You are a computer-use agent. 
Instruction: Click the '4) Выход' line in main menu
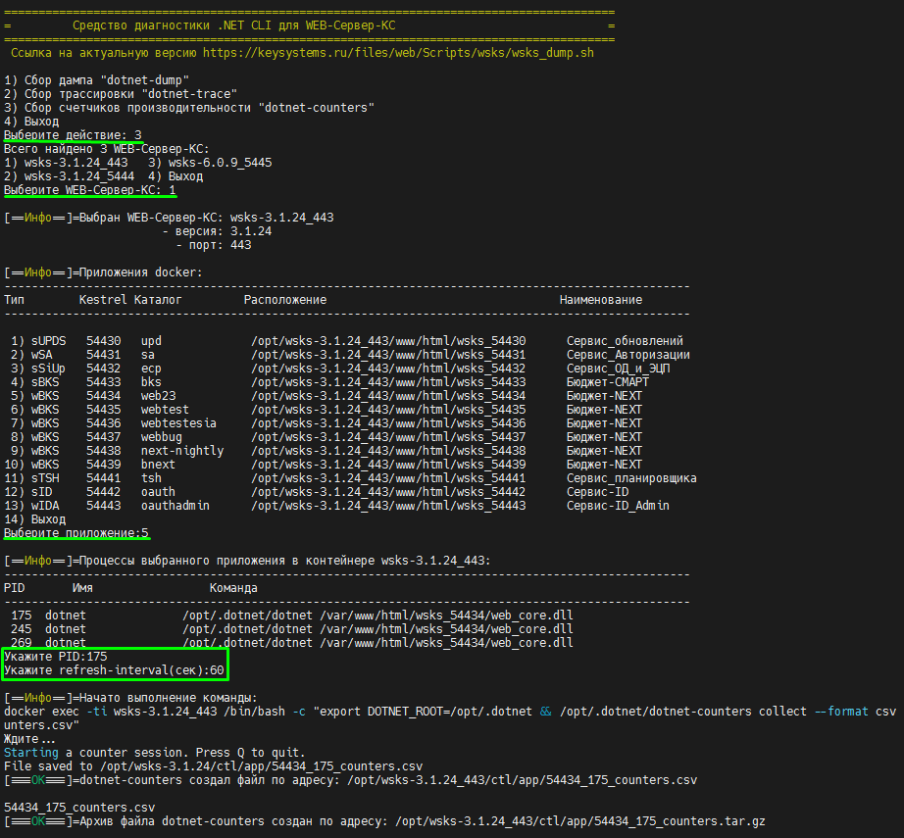tap(32, 122)
